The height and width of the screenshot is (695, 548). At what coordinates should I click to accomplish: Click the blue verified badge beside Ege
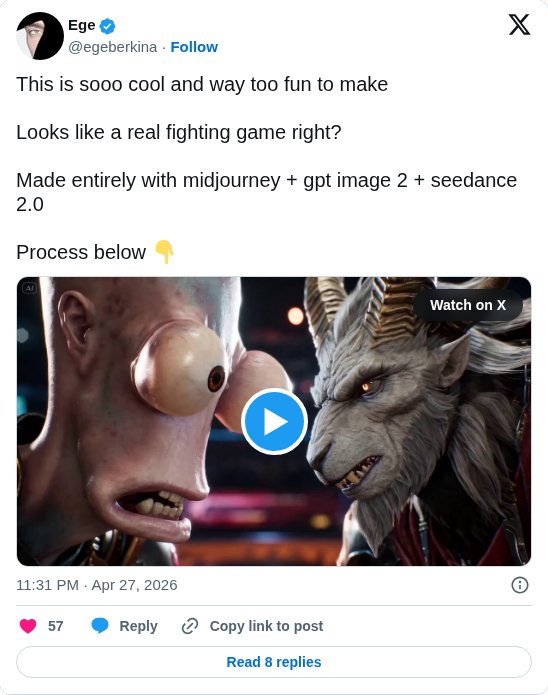(107, 26)
